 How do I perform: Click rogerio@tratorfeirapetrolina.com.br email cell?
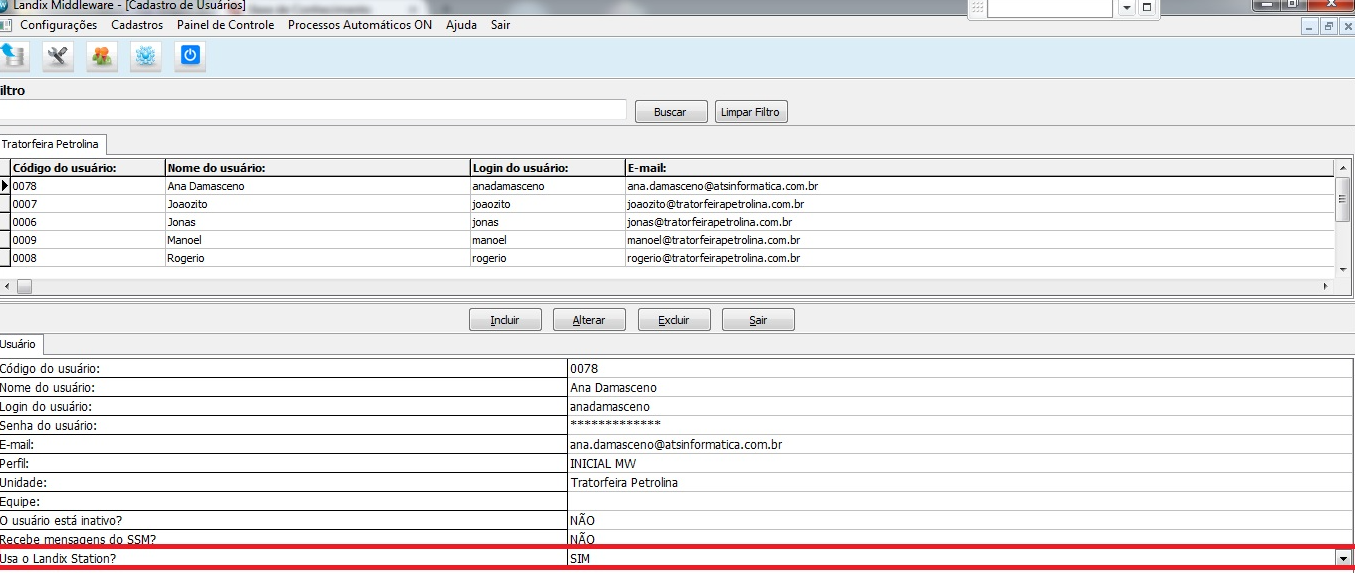[980, 258]
